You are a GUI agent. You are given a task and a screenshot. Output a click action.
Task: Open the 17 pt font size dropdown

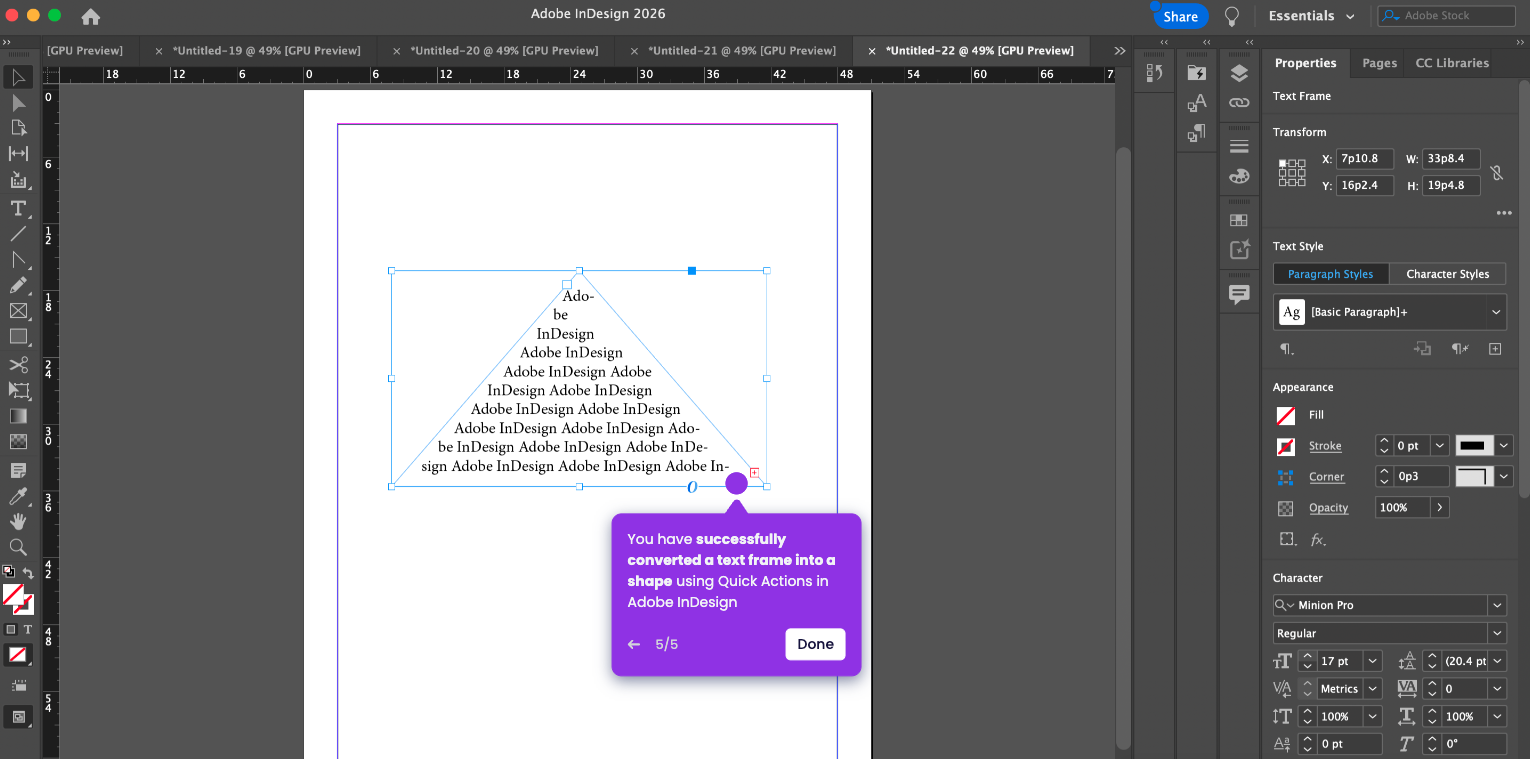(1373, 661)
